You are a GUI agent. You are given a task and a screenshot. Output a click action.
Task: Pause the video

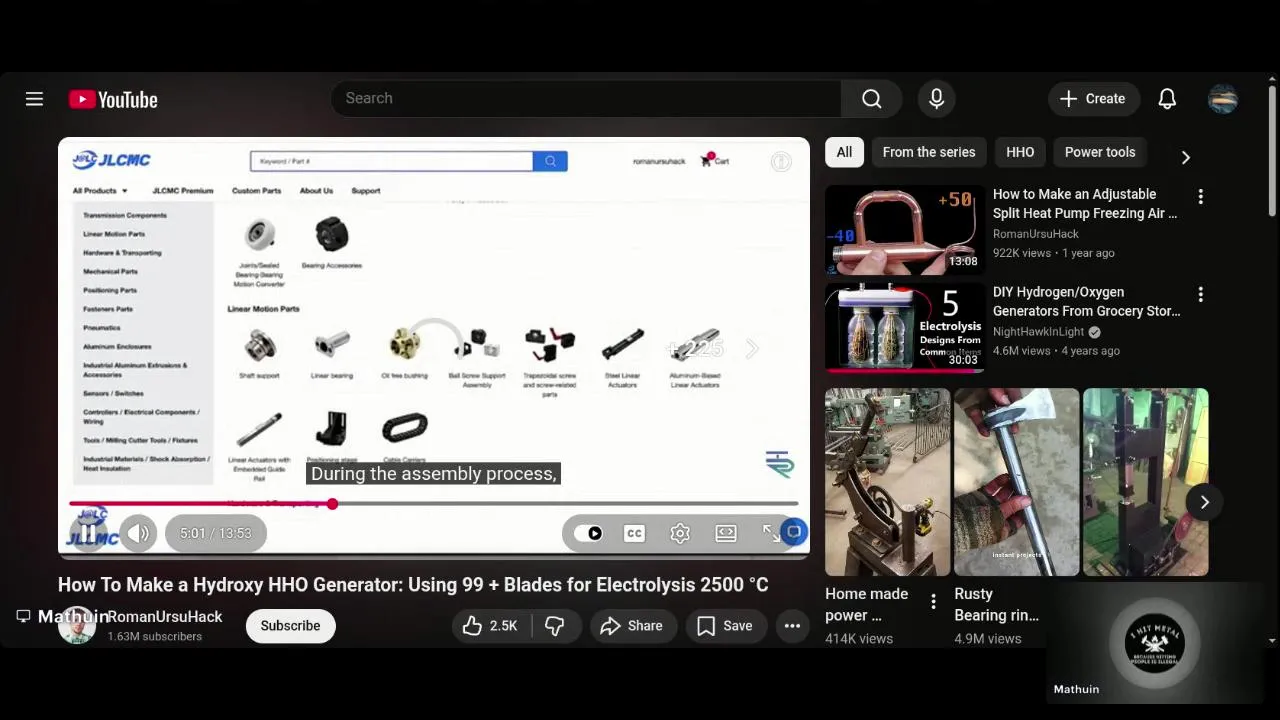point(89,533)
